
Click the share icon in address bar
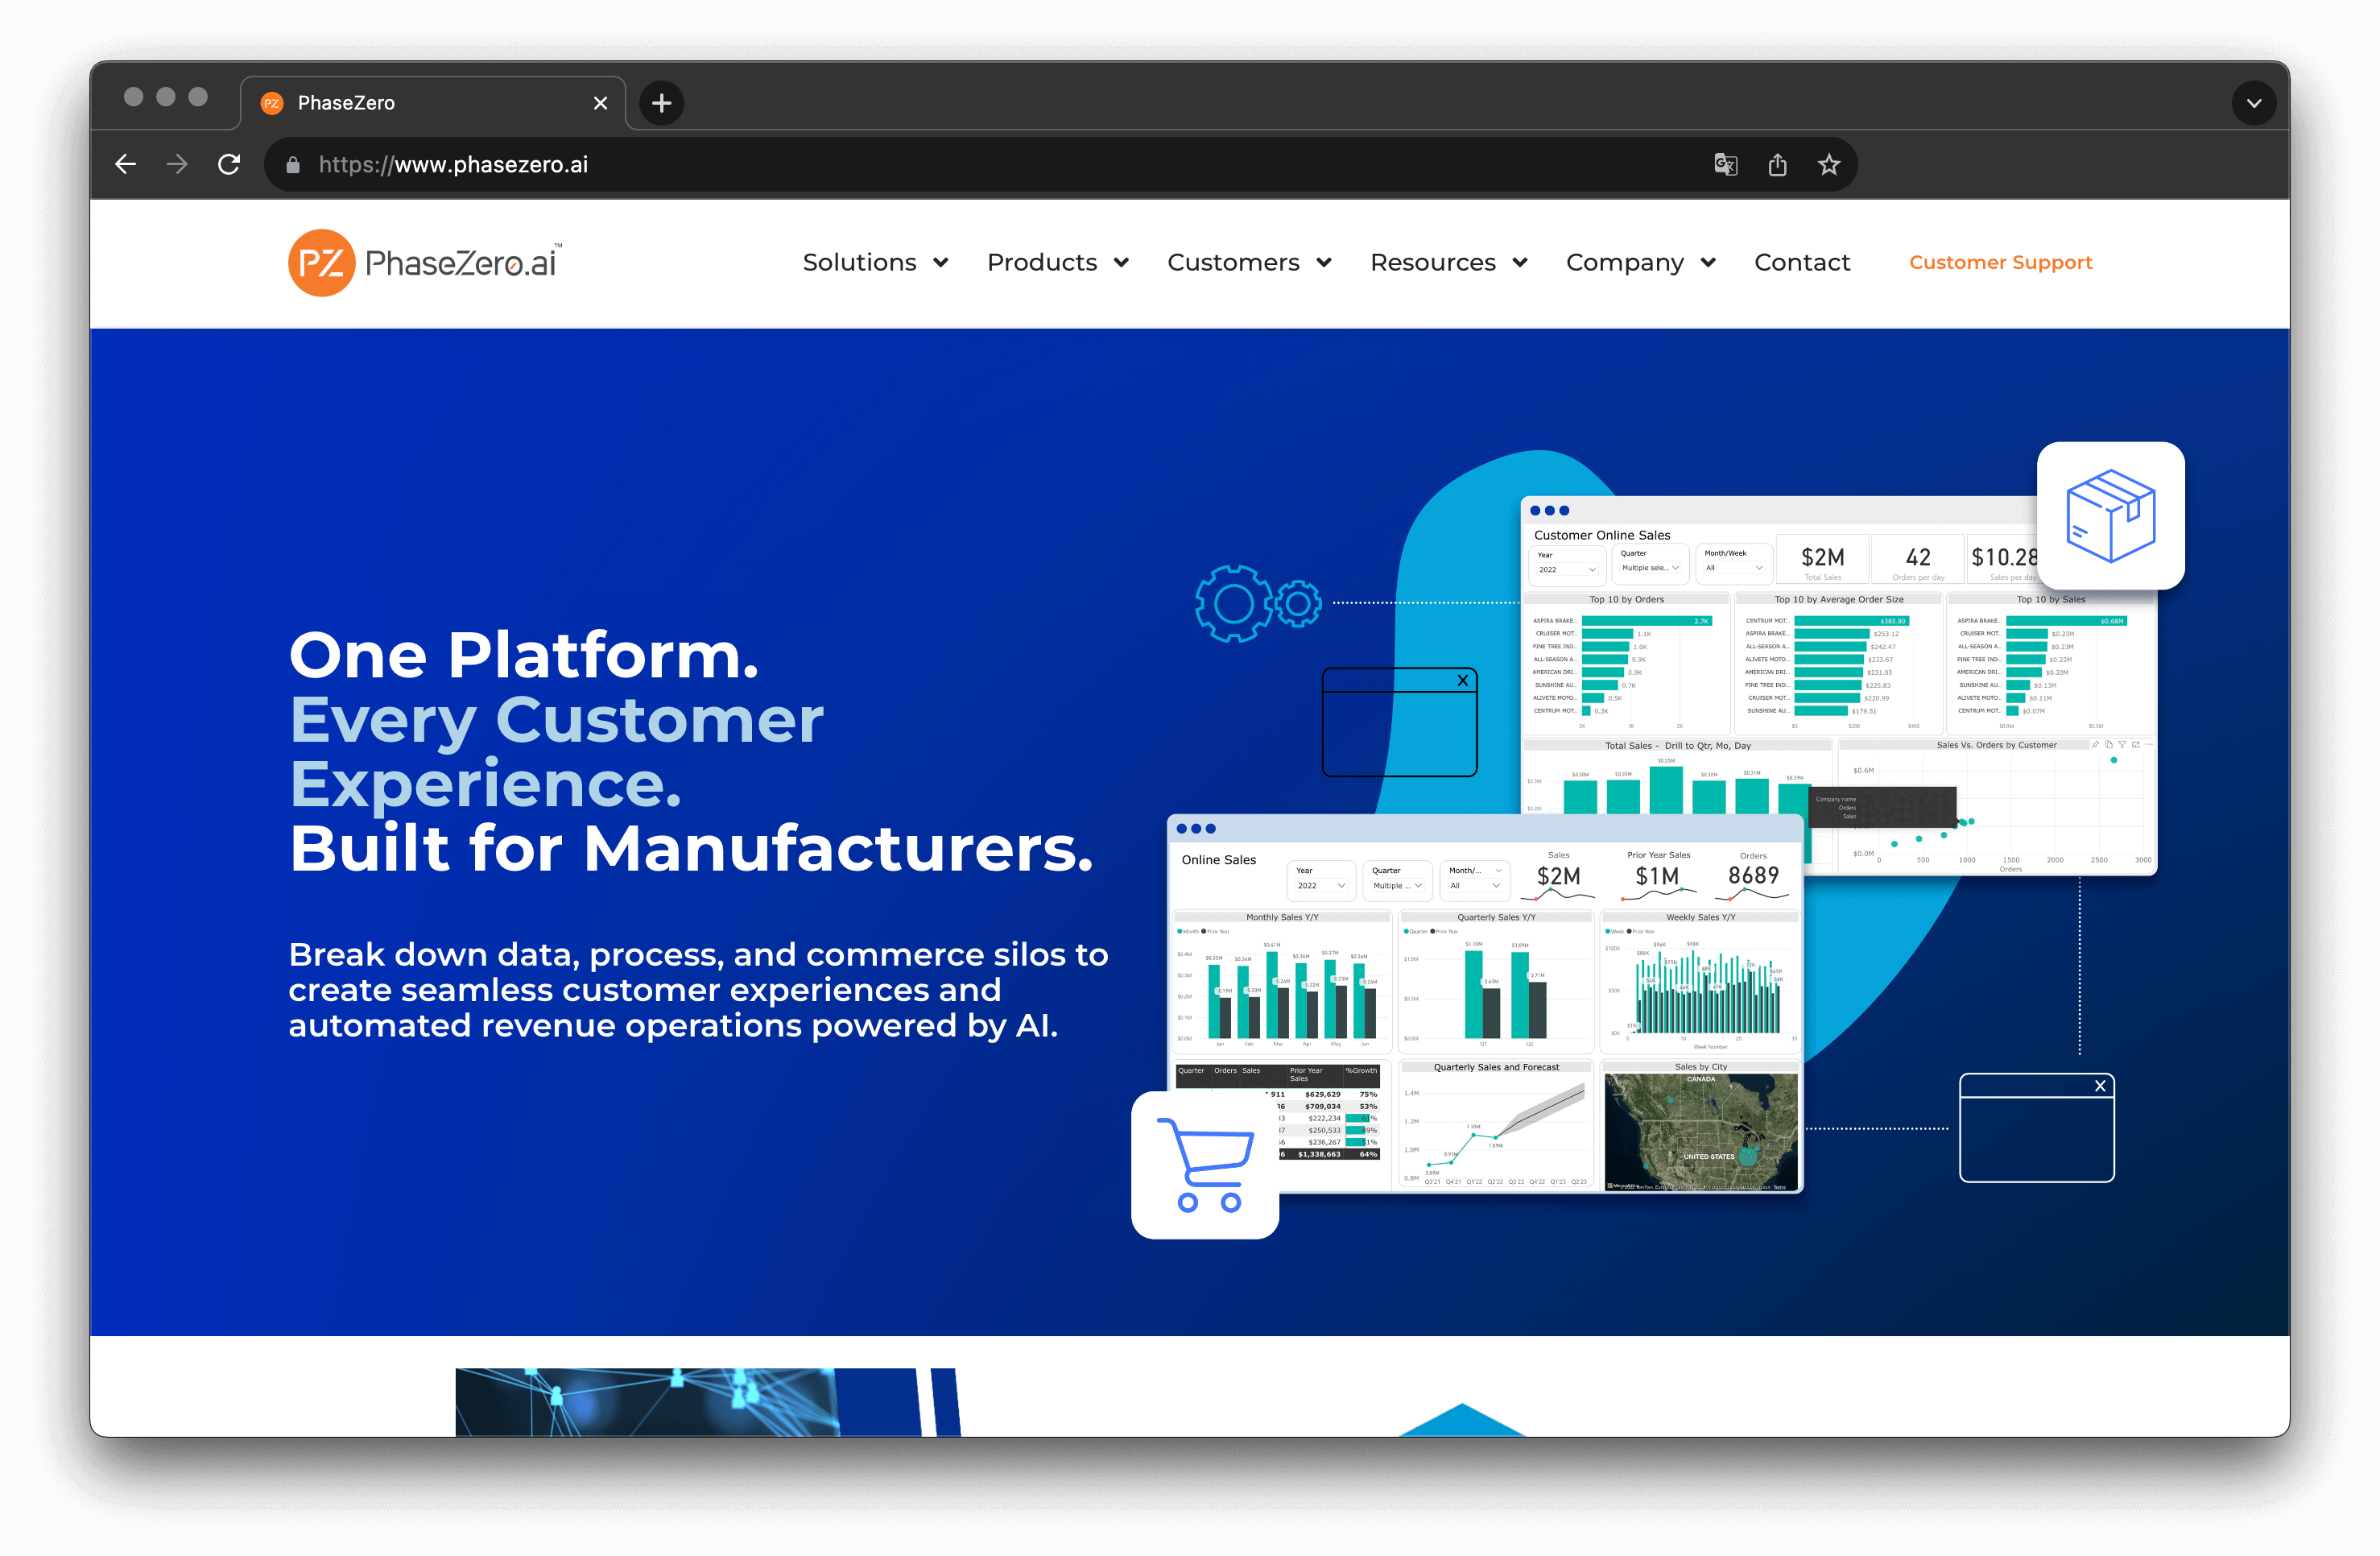pos(1777,164)
